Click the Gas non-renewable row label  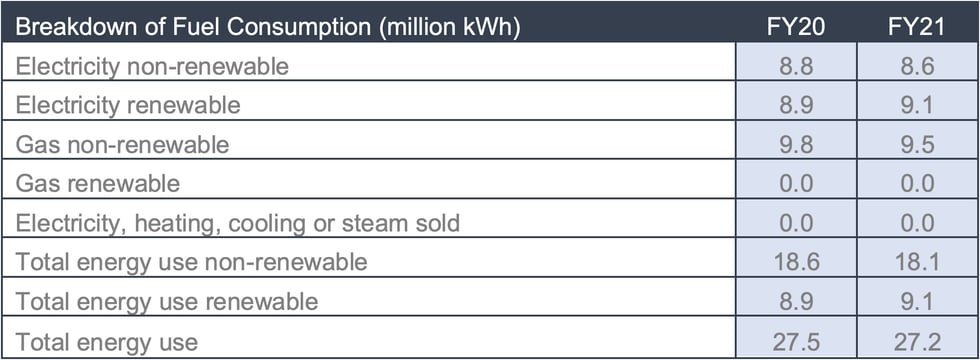click(x=122, y=145)
